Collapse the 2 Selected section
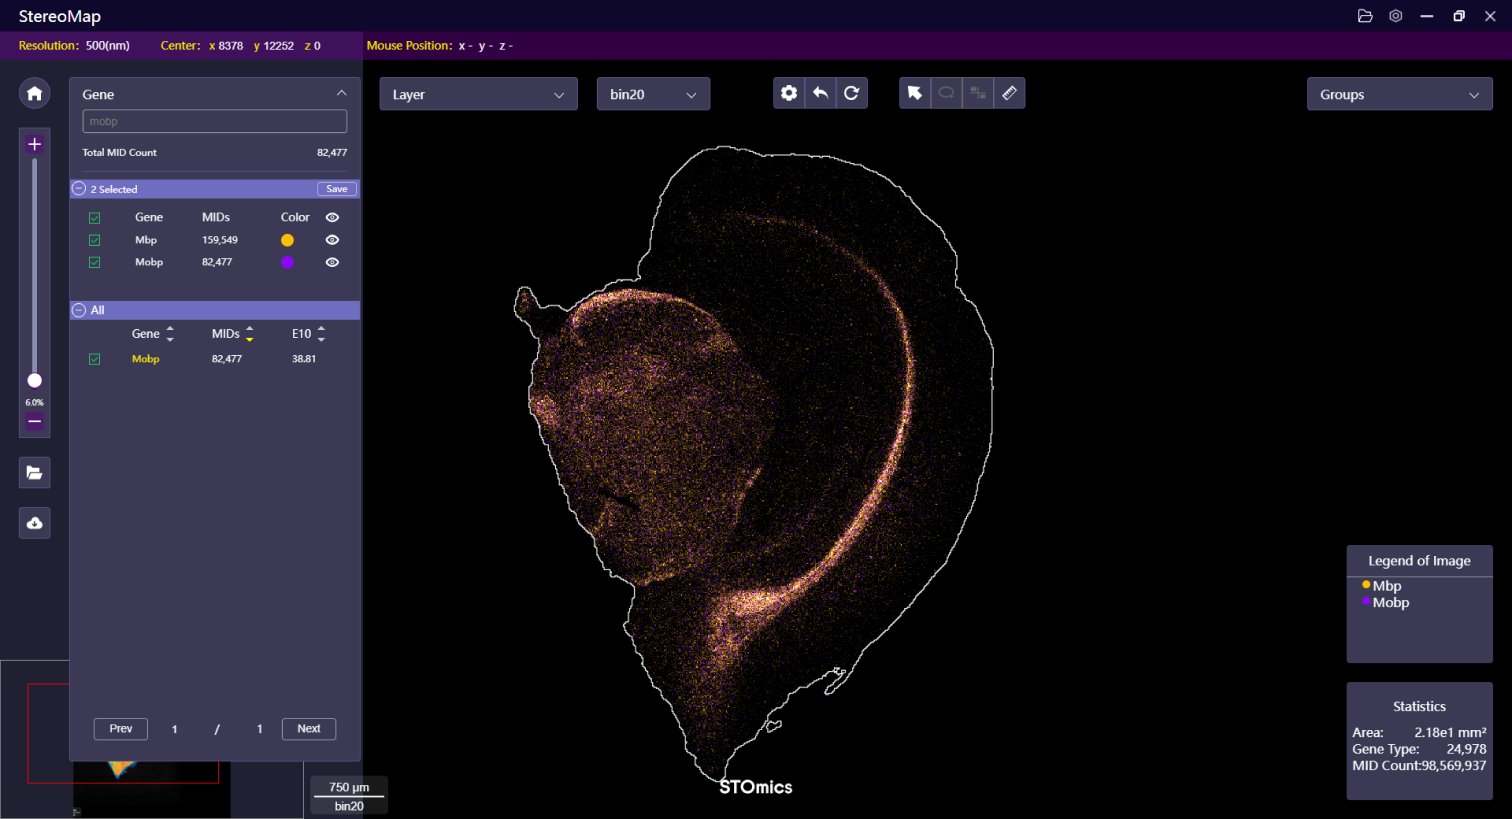 pos(79,189)
